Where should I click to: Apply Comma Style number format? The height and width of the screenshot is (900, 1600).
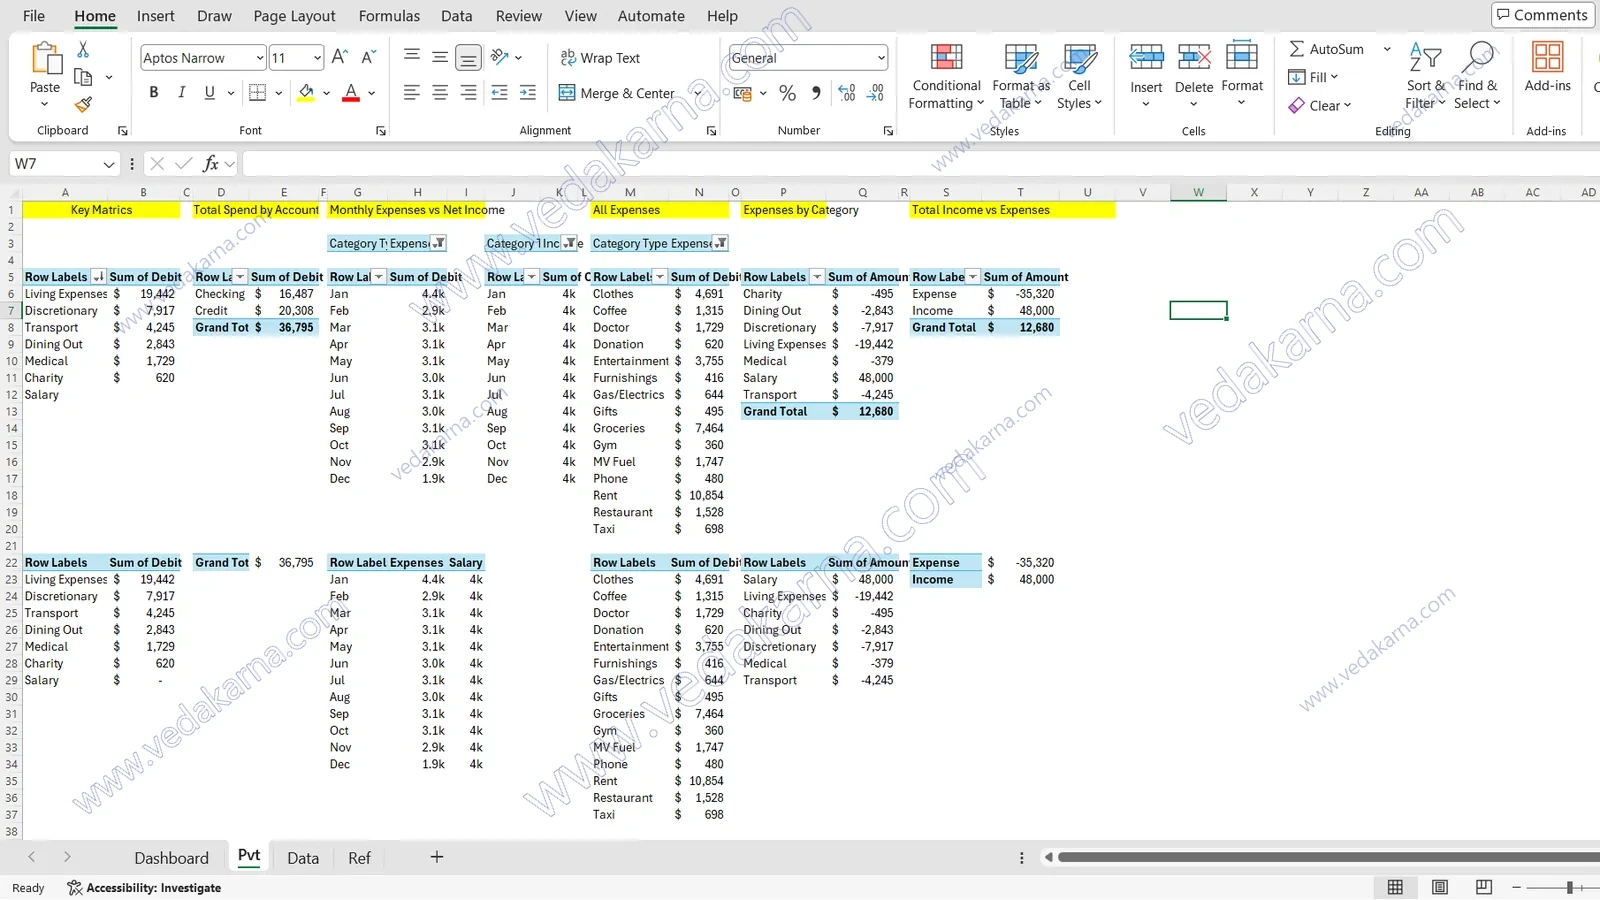[816, 93]
